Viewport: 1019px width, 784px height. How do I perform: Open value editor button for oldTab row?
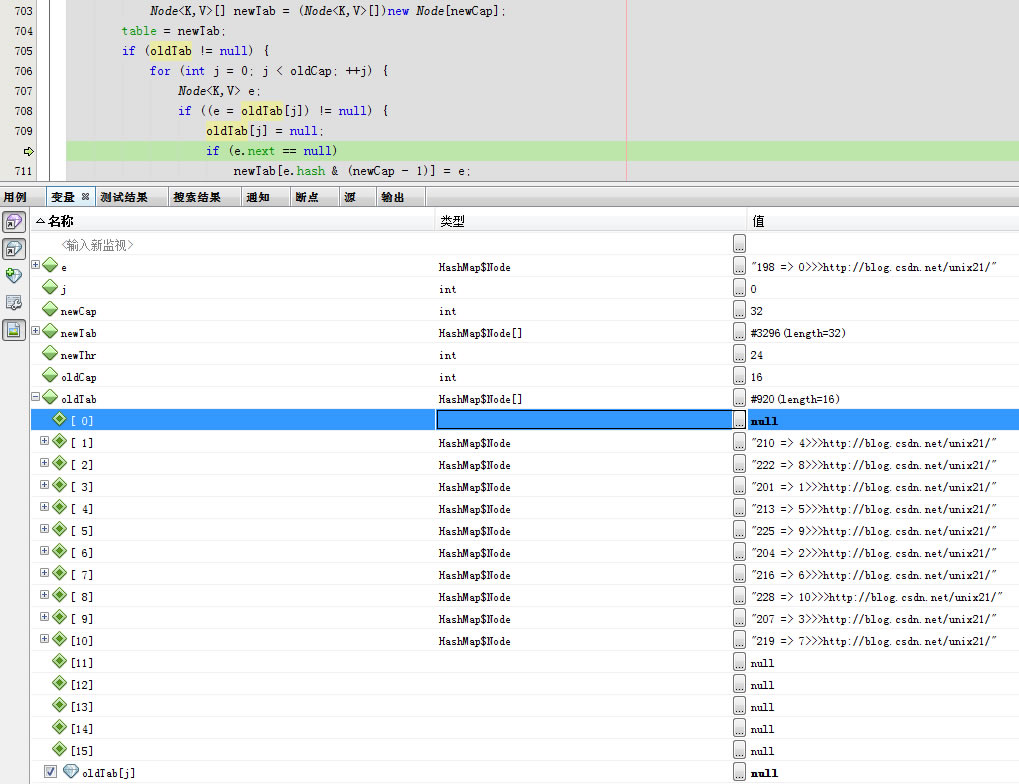click(739, 398)
